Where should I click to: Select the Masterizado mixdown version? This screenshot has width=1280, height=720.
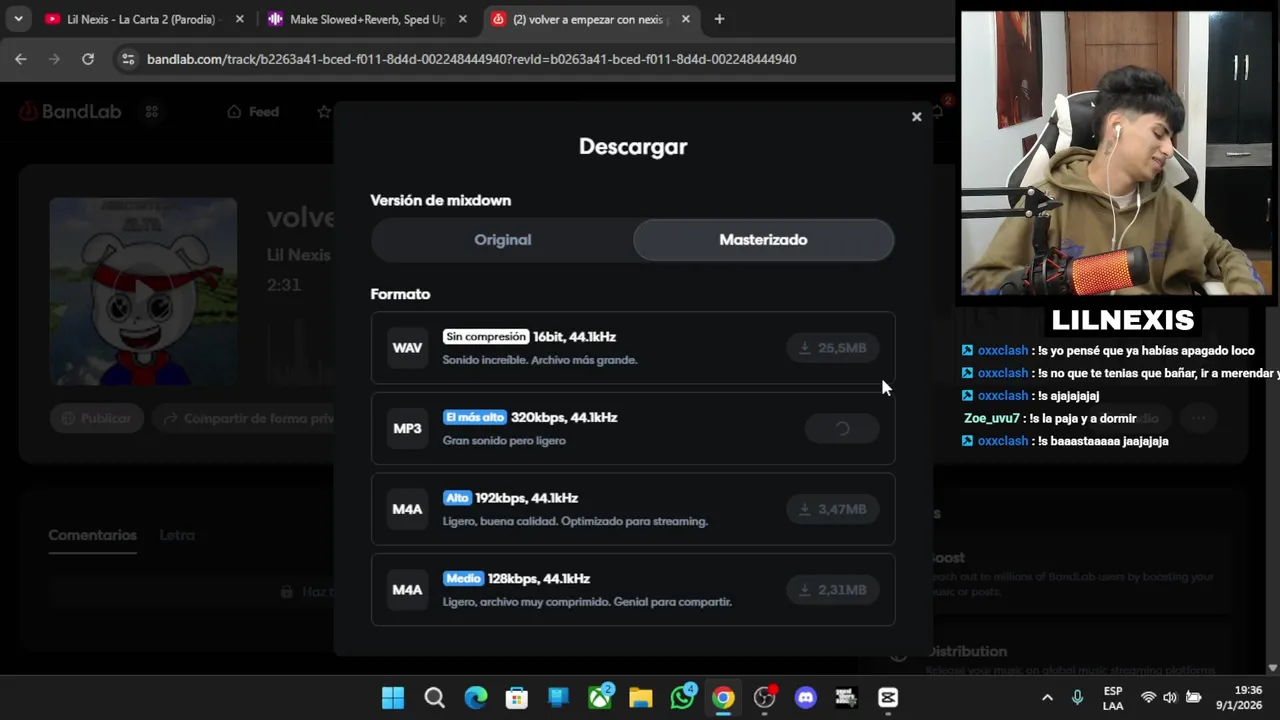(763, 240)
